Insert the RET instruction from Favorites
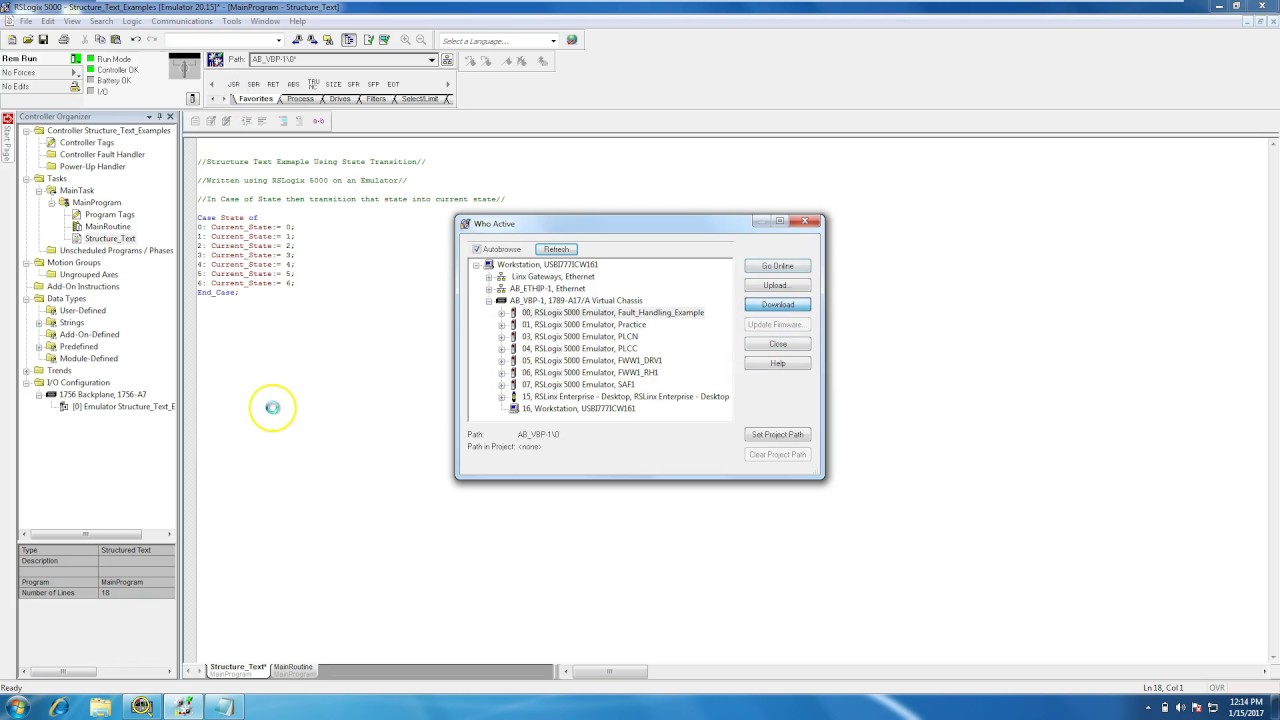The height and width of the screenshot is (720, 1280). 273,84
